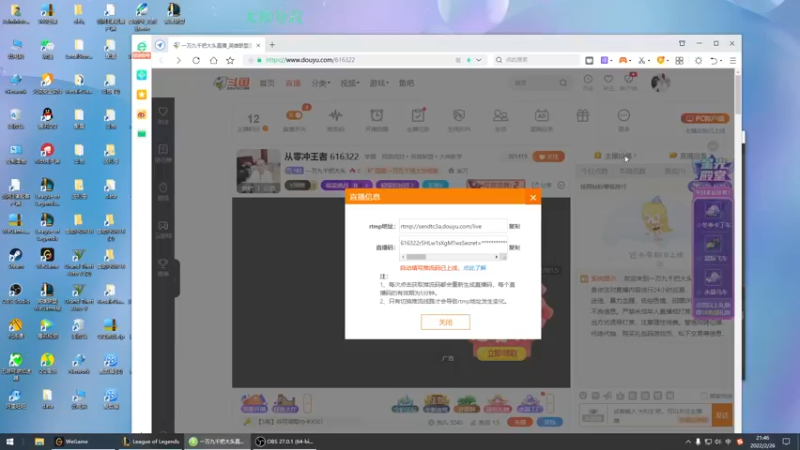
Task: Expand the 视频 nav dropdown
Action: pyautogui.click(x=349, y=83)
